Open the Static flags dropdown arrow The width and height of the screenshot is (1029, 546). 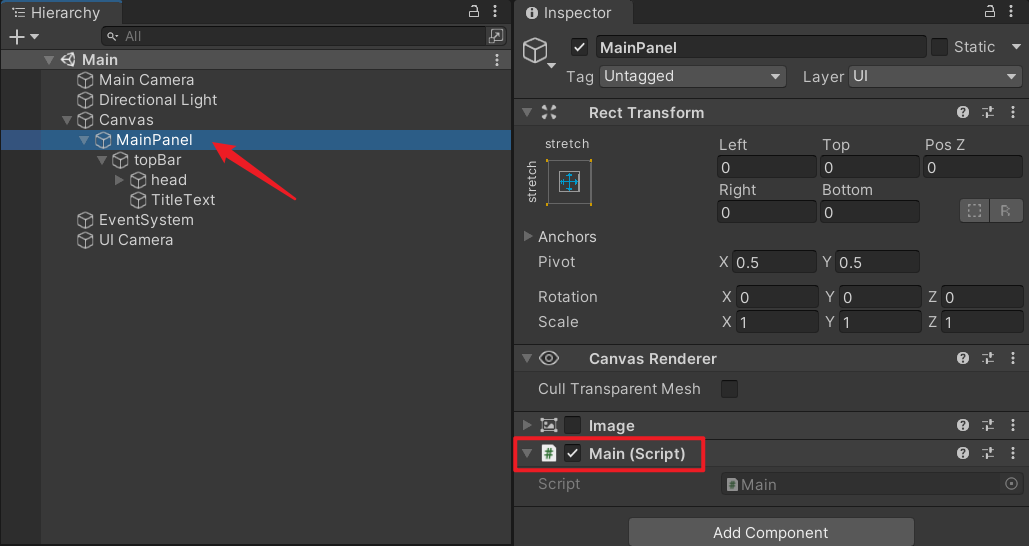pyautogui.click(x=1016, y=47)
